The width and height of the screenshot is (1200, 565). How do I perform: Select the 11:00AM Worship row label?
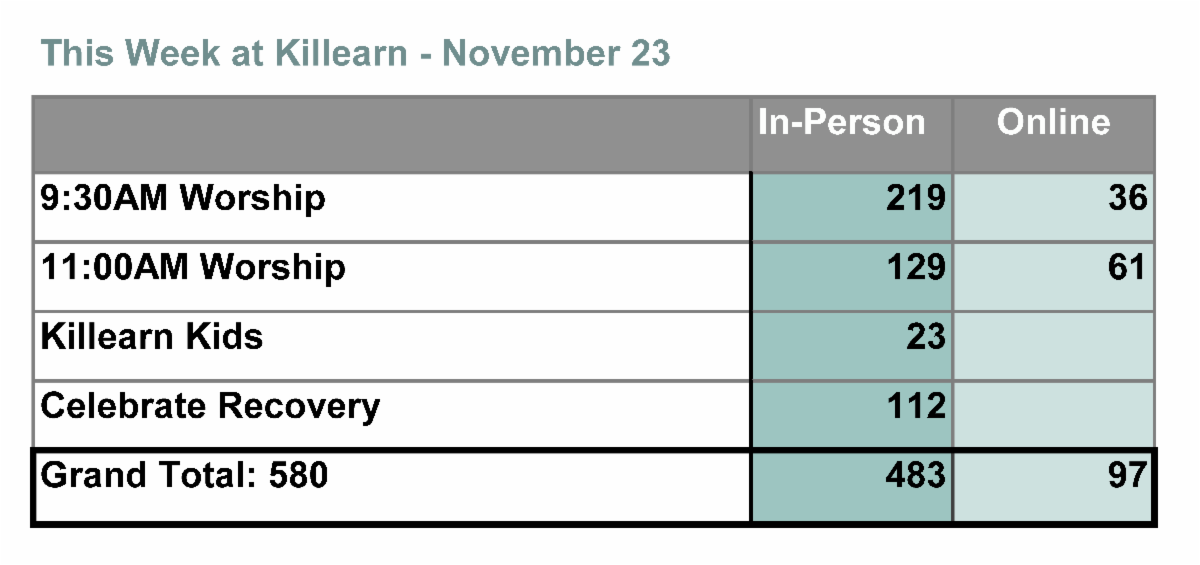[193, 268]
